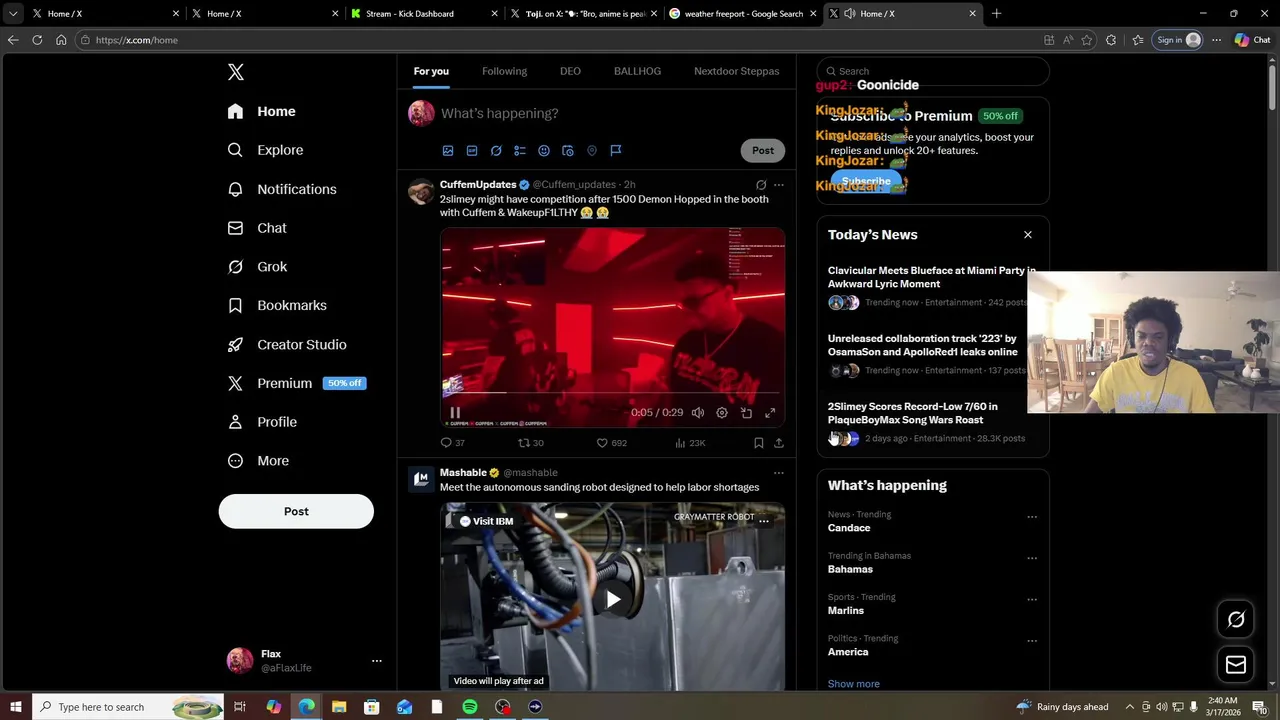
Task: Switch to the Stream - Kick Dashboard browser tab
Action: click(x=422, y=14)
